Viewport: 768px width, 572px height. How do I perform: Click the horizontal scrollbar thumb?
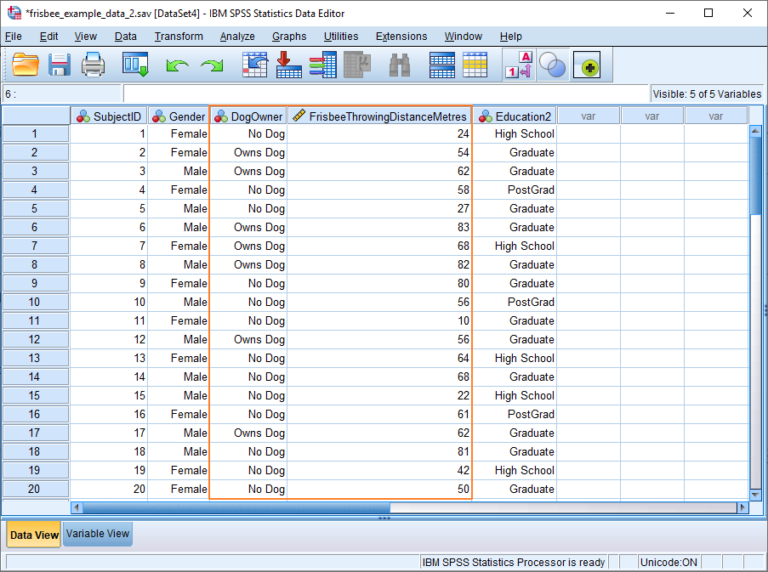[x=236, y=507]
